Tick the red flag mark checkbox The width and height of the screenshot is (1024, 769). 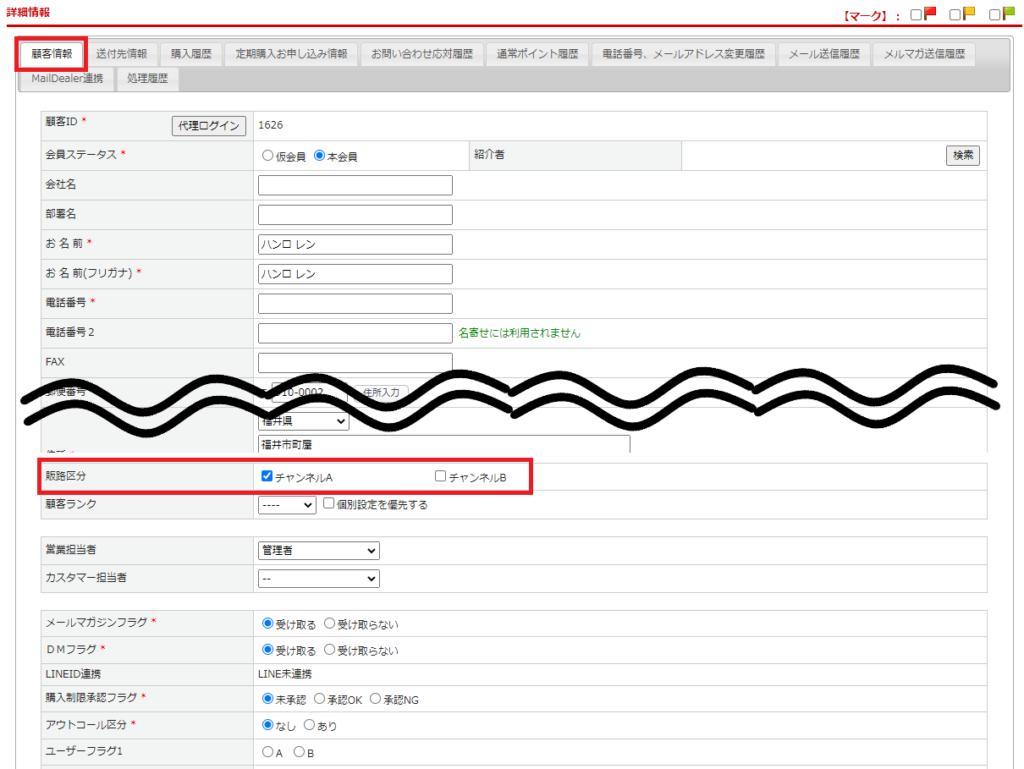coord(916,15)
